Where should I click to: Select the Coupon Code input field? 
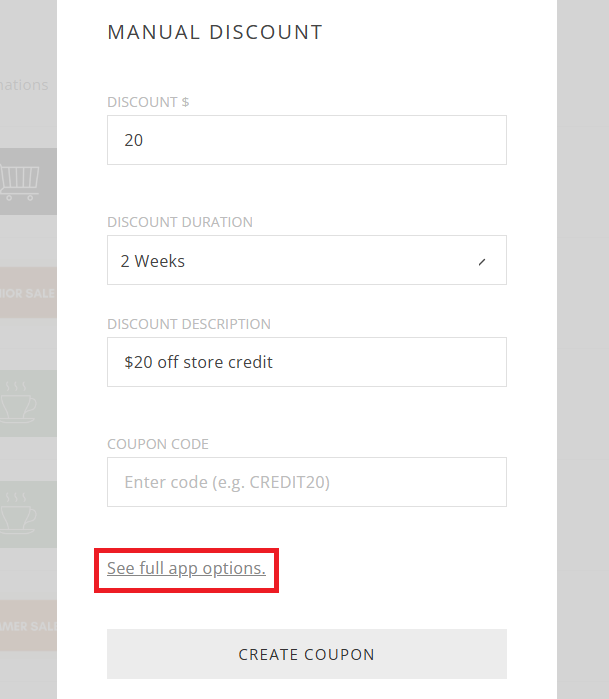pyautogui.click(x=307, y=482)
